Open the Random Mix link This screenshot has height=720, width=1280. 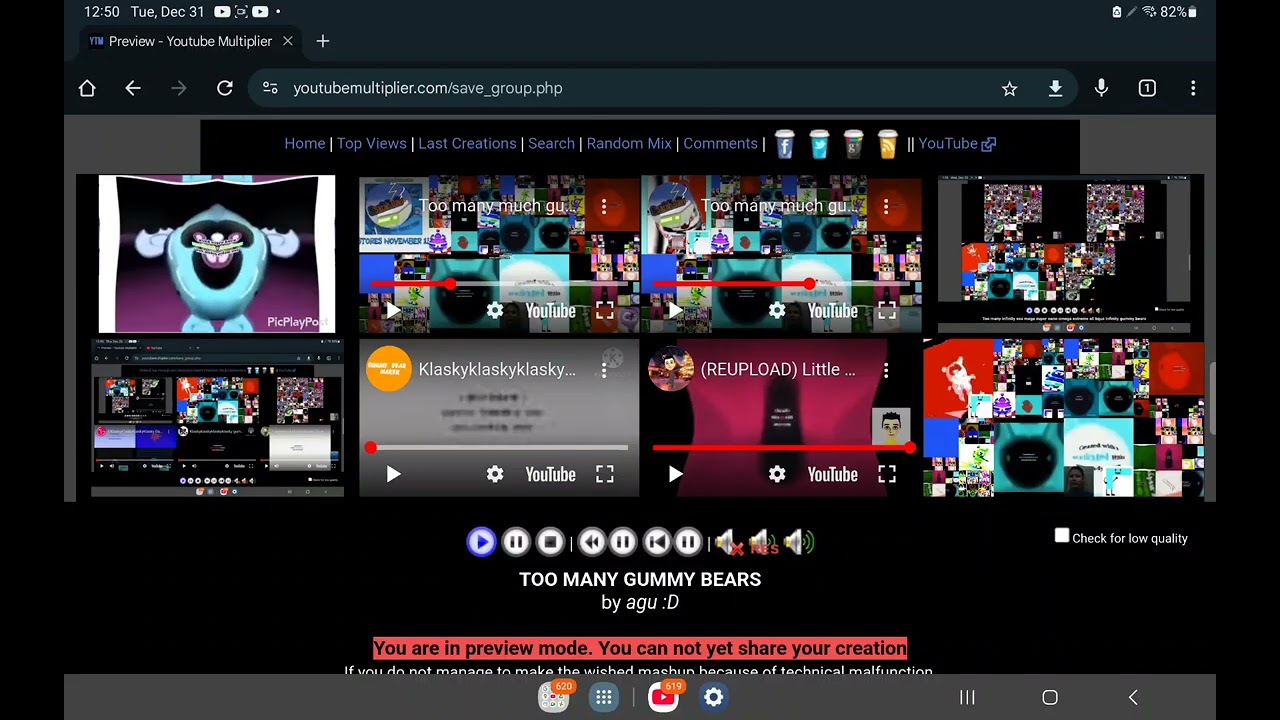coord(629,143)
